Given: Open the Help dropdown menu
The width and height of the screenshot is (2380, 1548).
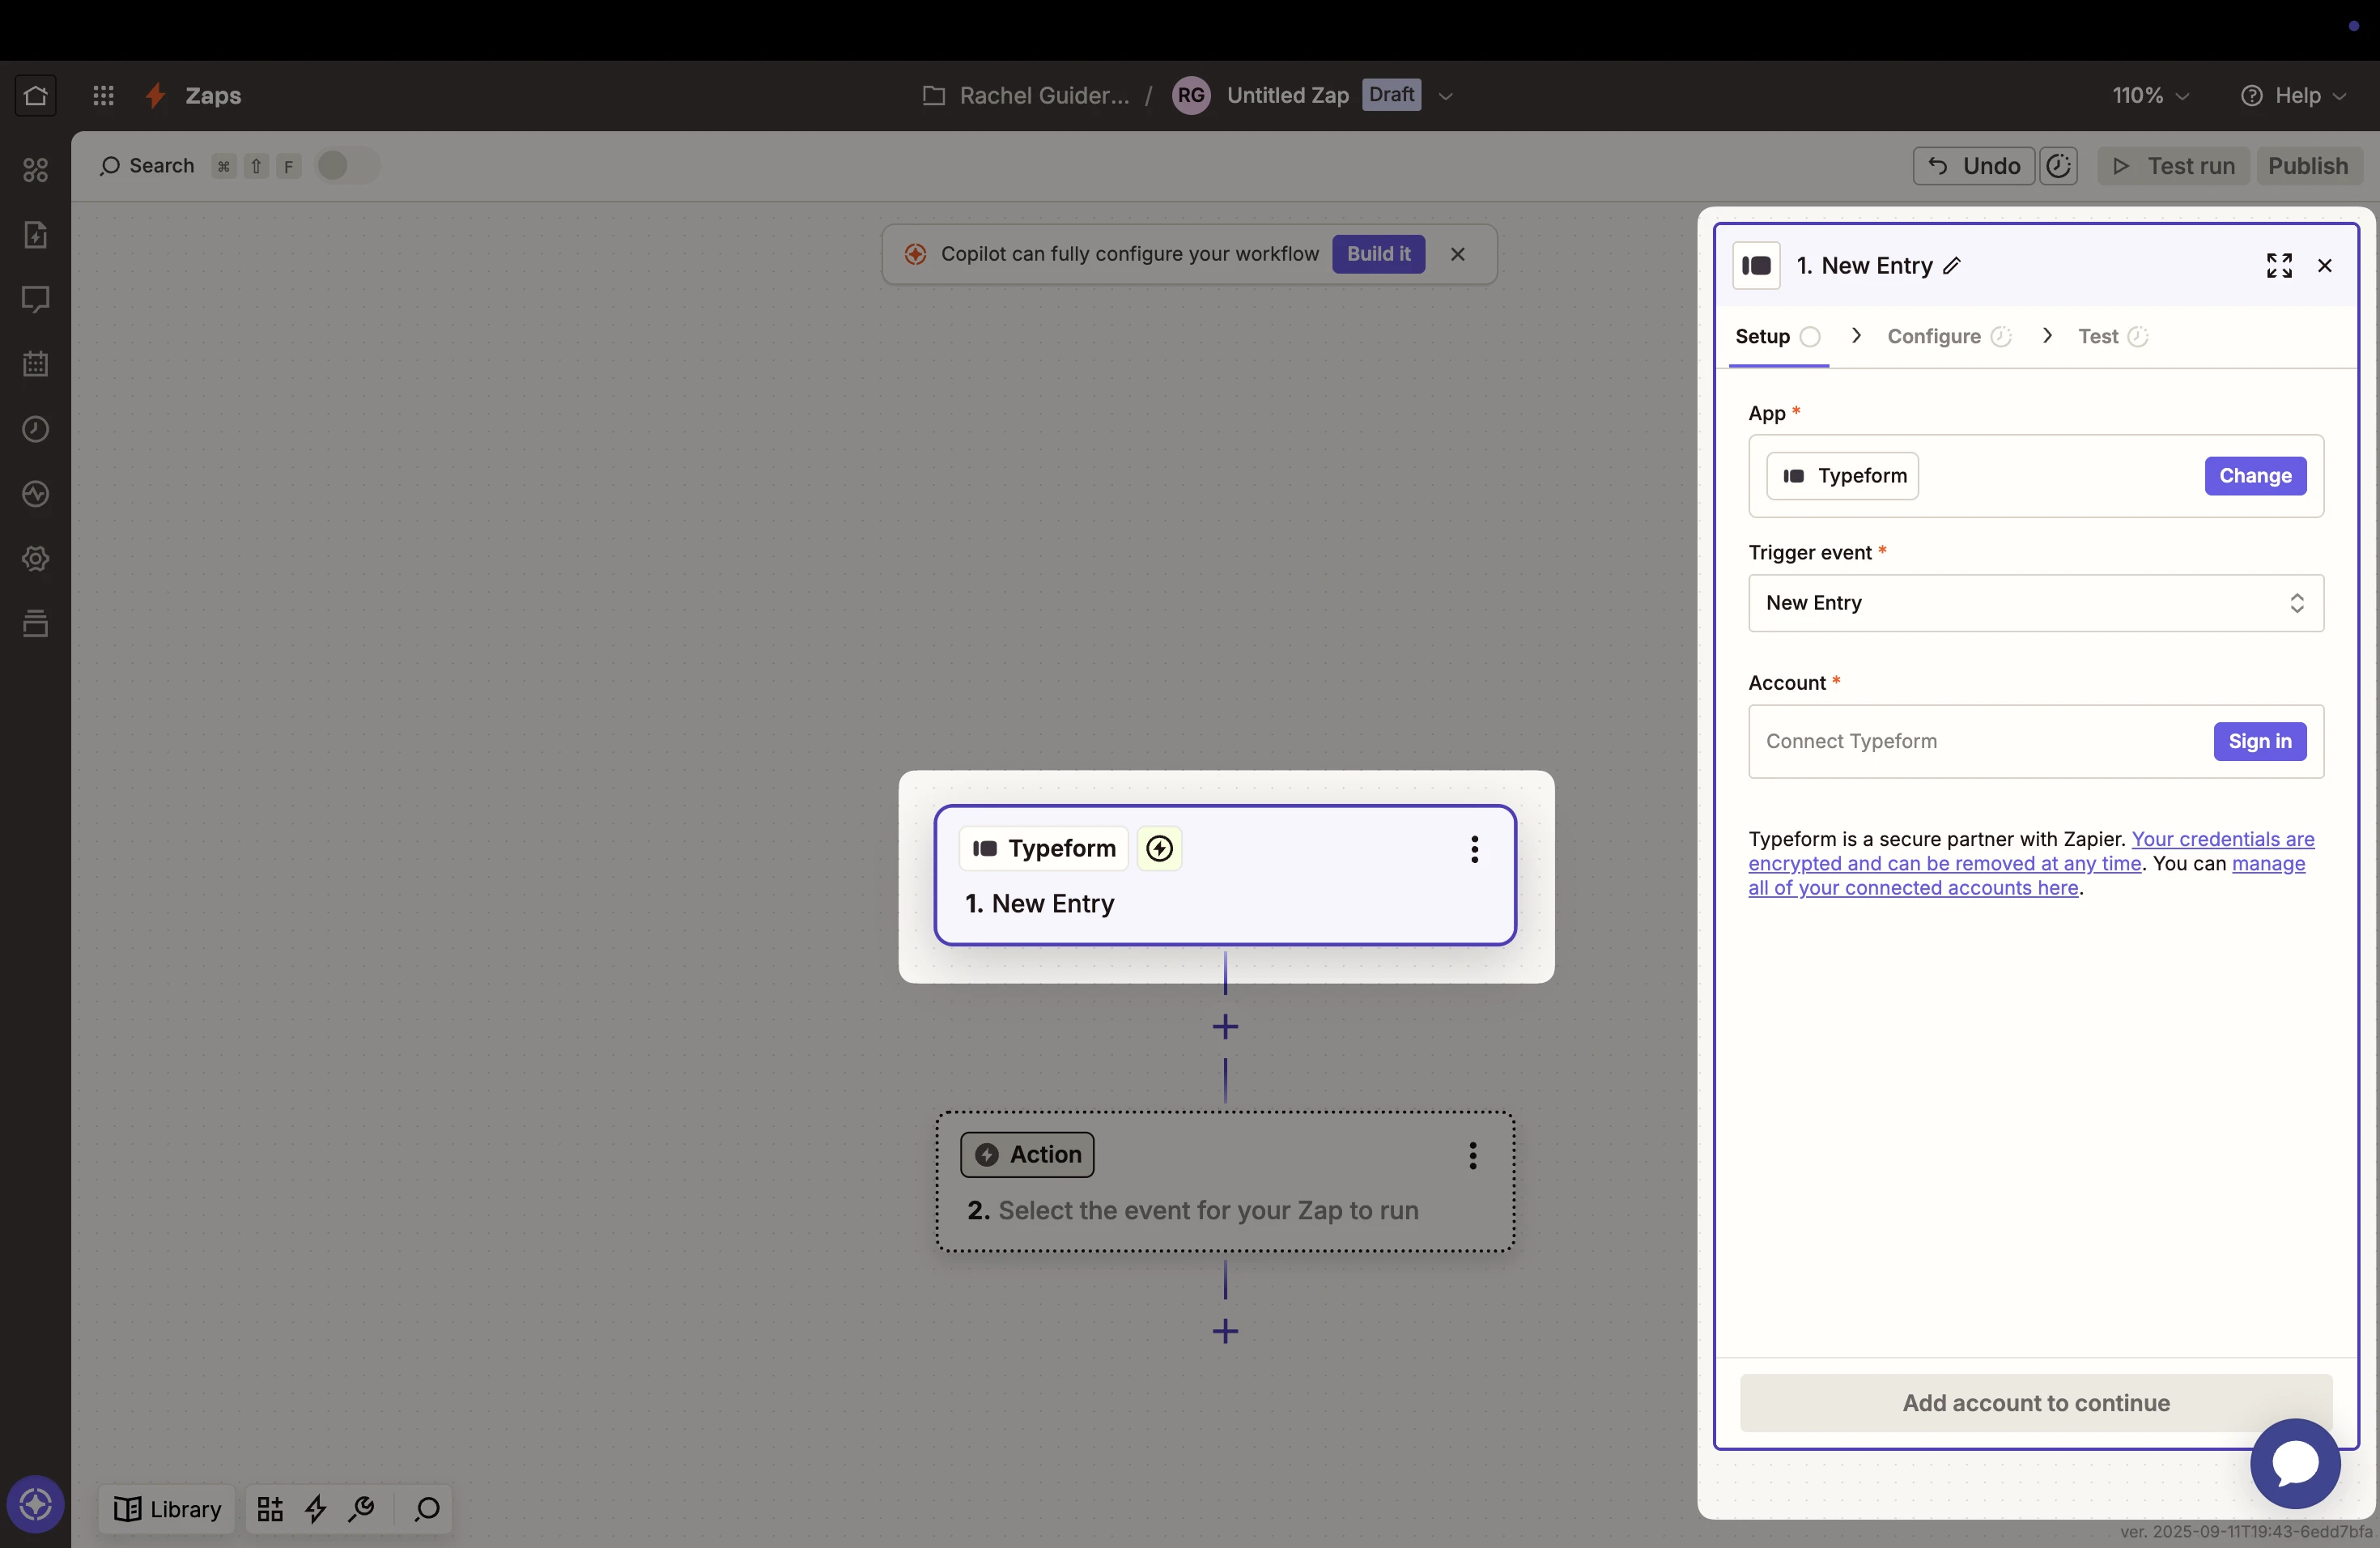Looking at the screenshot, I should point(2294,96).
